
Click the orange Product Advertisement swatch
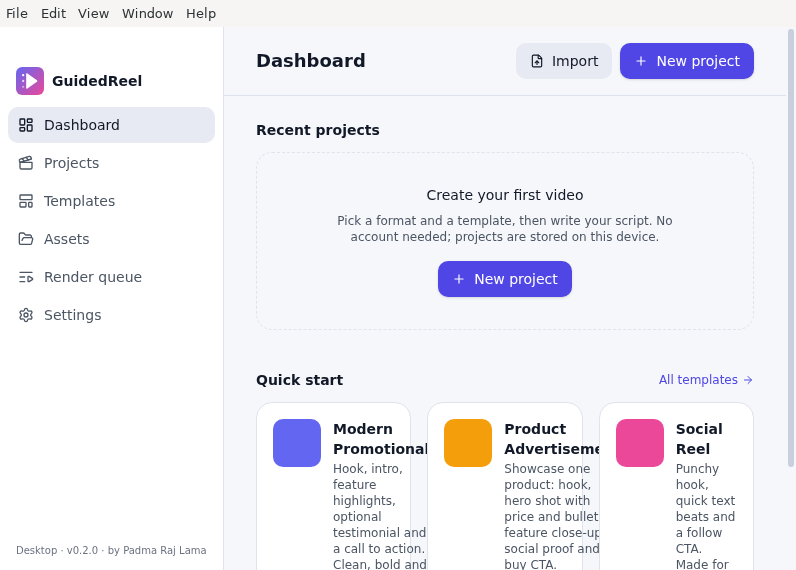click(x=468, y=443)
